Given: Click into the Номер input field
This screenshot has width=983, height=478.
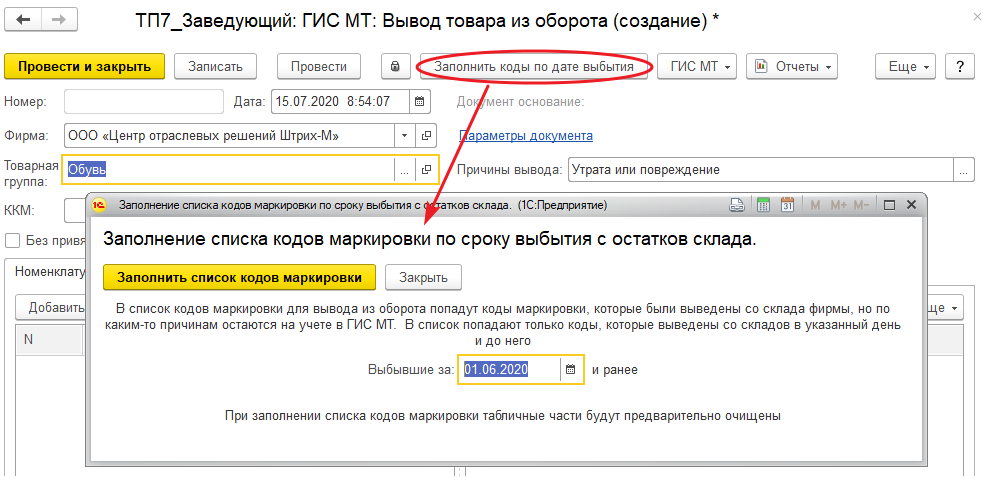Looking at the screenshot, I should click(144, 101).
